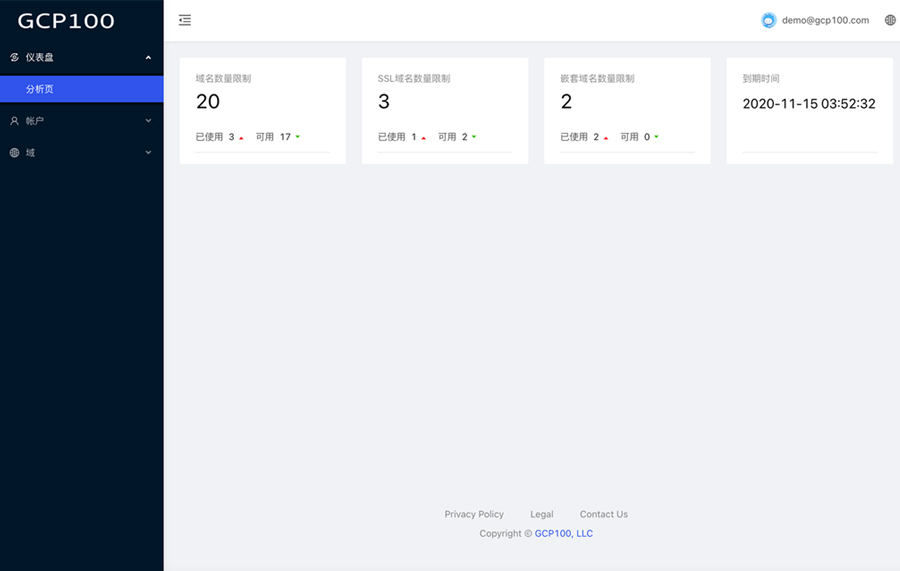
Task: Collapse sidebar using the menu fold icon
Action: tap(185, 20)
